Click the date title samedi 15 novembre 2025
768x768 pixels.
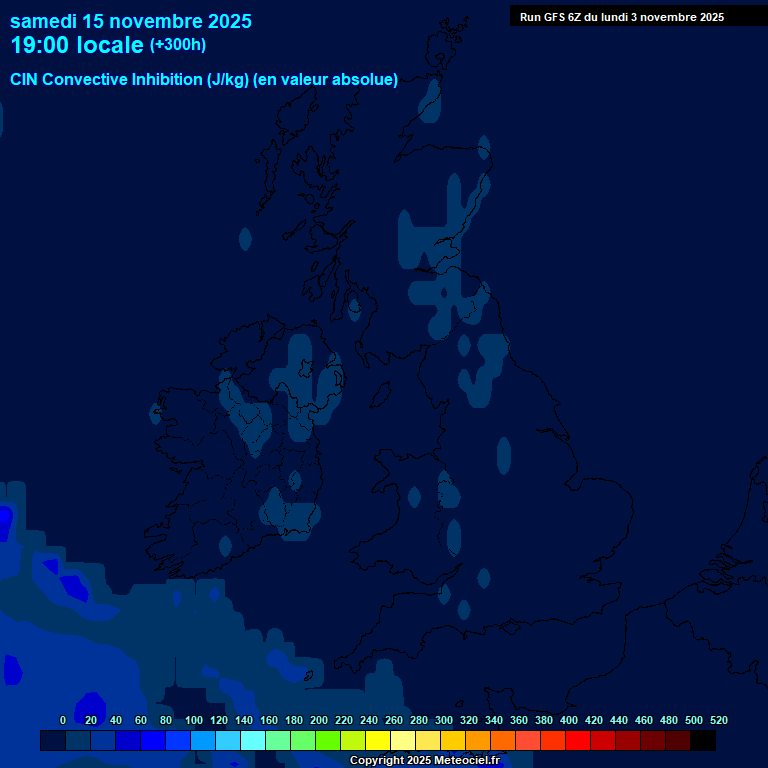point(131,21)
